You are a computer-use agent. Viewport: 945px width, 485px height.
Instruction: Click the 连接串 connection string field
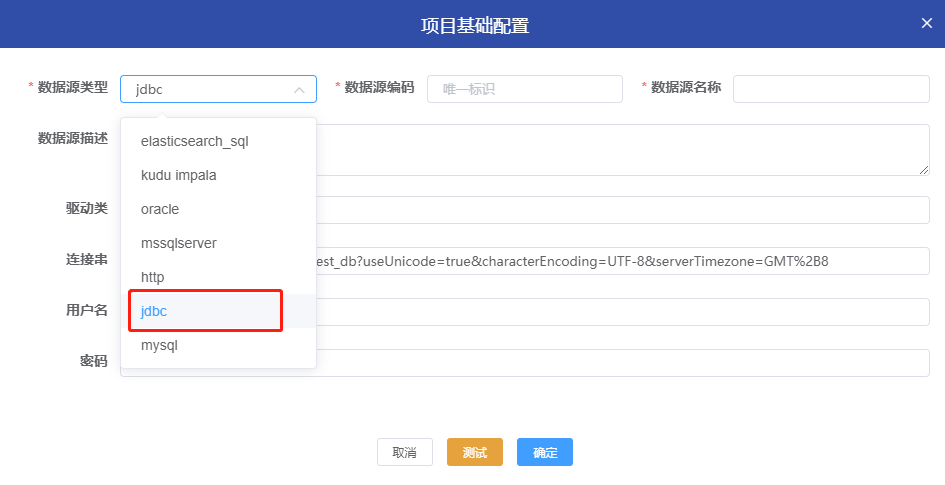point(620,261)
